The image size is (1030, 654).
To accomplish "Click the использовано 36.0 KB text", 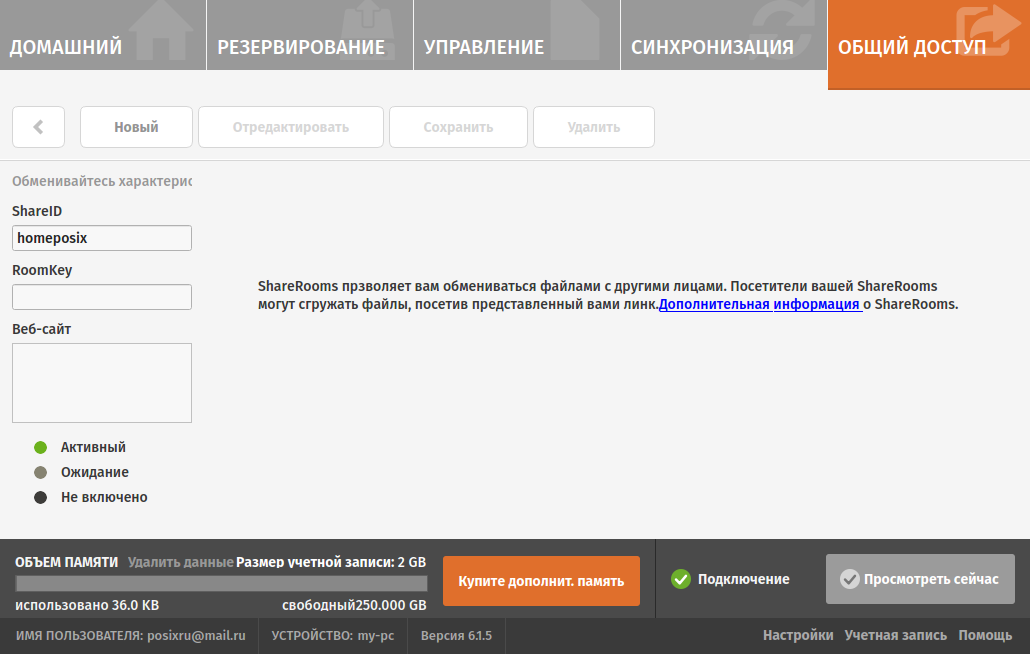I will pyautogui.click(x=87, y=605).
